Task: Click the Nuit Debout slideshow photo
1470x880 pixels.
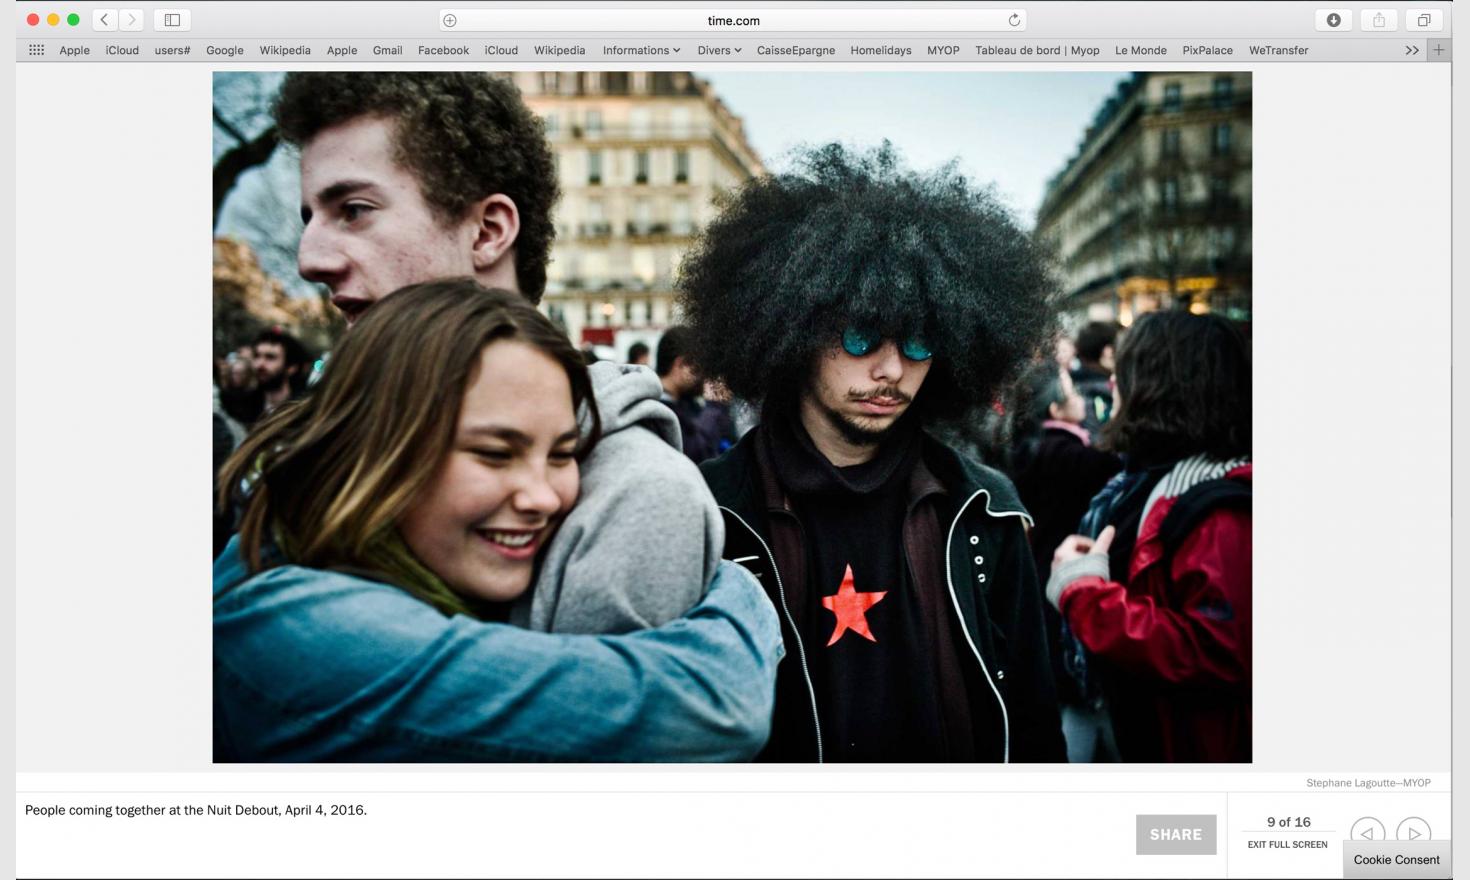Action: point(732,417)
